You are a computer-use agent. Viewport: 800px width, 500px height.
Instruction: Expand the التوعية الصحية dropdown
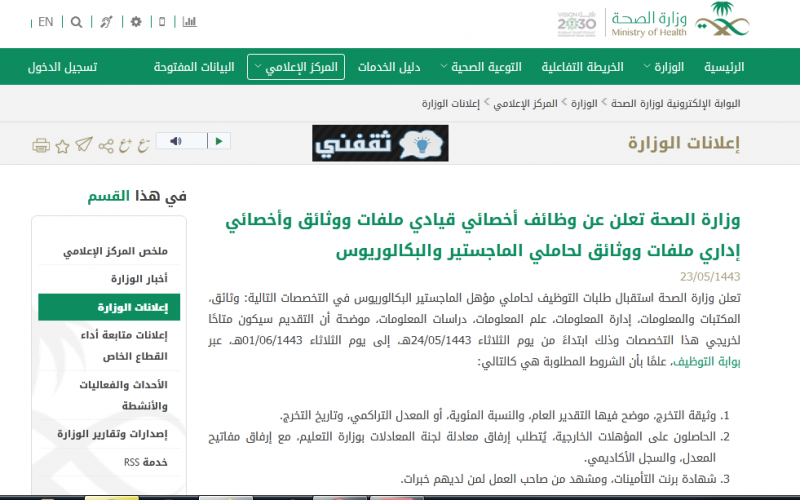tap(481, 67)
